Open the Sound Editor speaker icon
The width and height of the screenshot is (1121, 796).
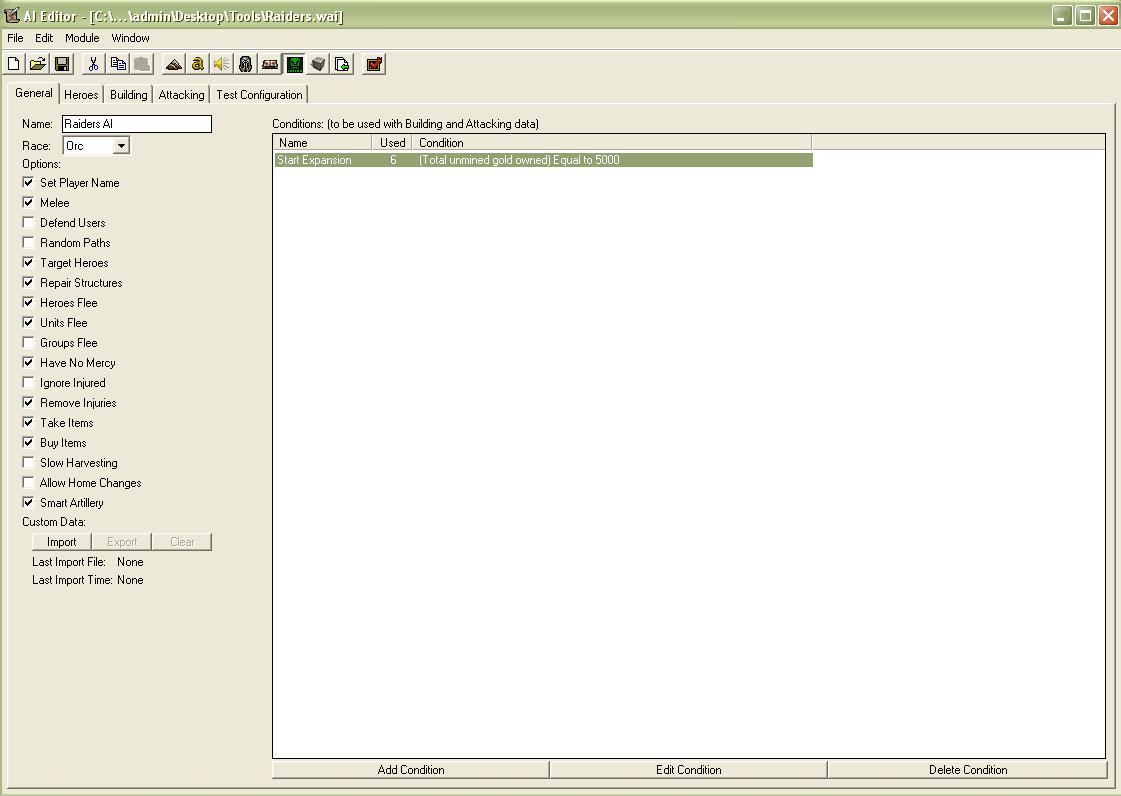pyautogui.click(x=222, y=64)
